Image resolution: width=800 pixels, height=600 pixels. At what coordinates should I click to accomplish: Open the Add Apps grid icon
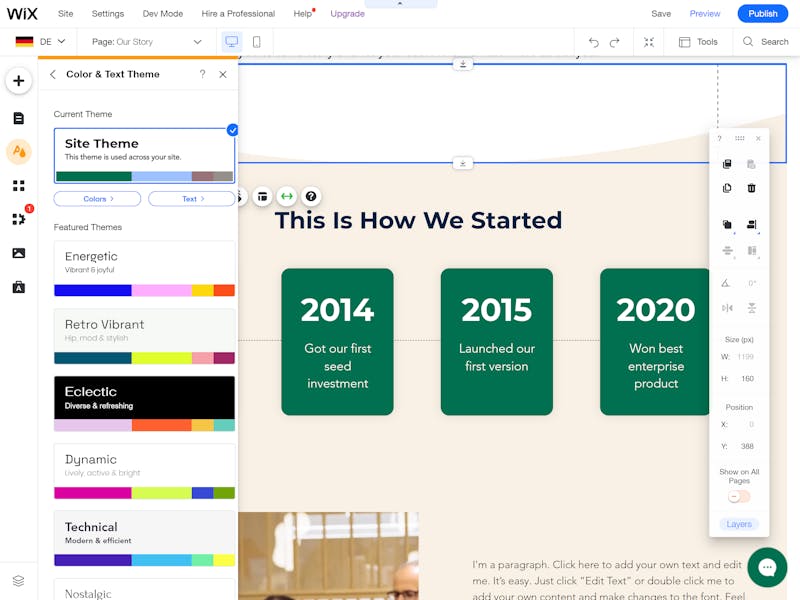click(x=19, y=186)
